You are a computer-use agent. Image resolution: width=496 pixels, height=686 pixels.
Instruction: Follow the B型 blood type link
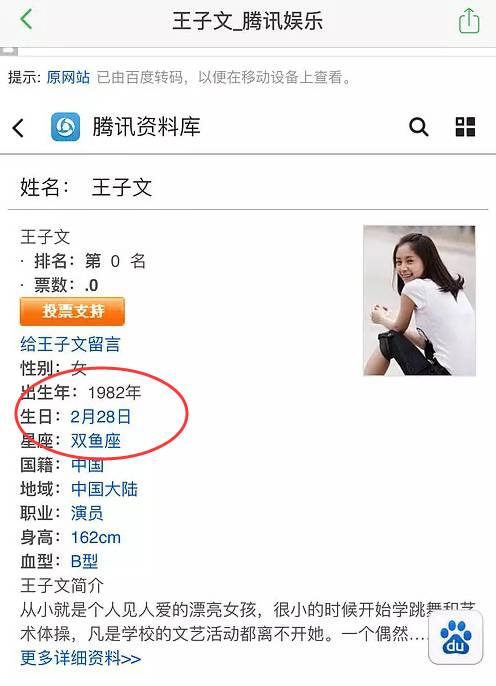[x=84, y=561]
